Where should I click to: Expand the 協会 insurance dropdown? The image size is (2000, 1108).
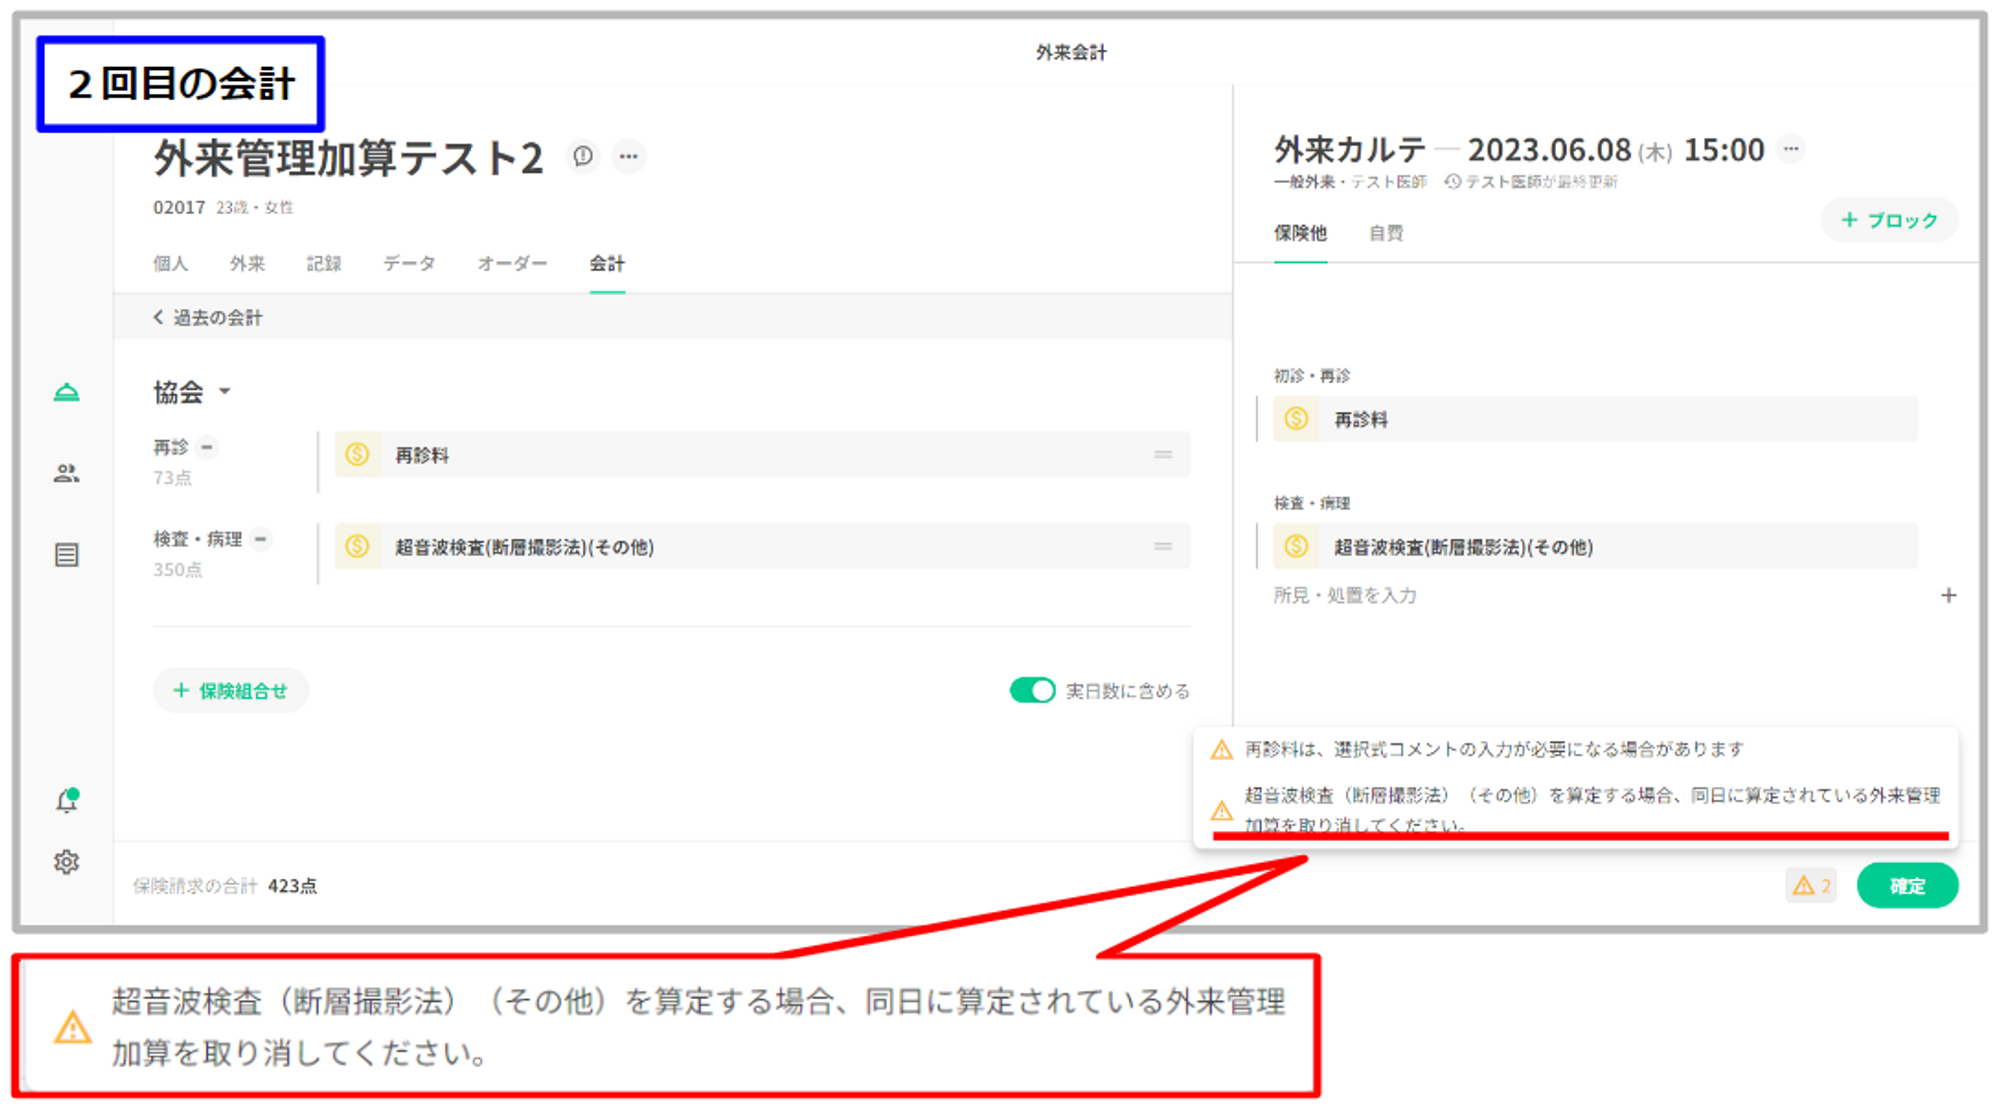click(225, 392)
